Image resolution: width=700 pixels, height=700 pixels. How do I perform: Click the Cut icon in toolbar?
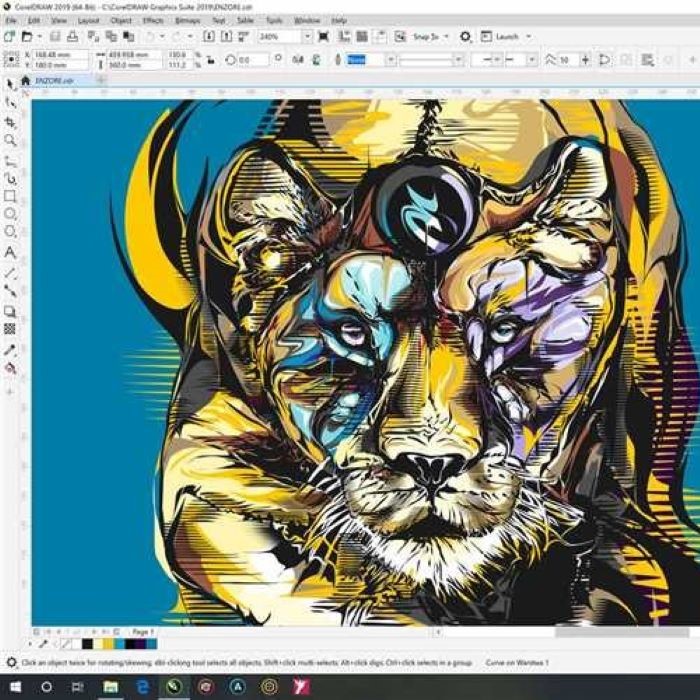[x=93, y=37]
